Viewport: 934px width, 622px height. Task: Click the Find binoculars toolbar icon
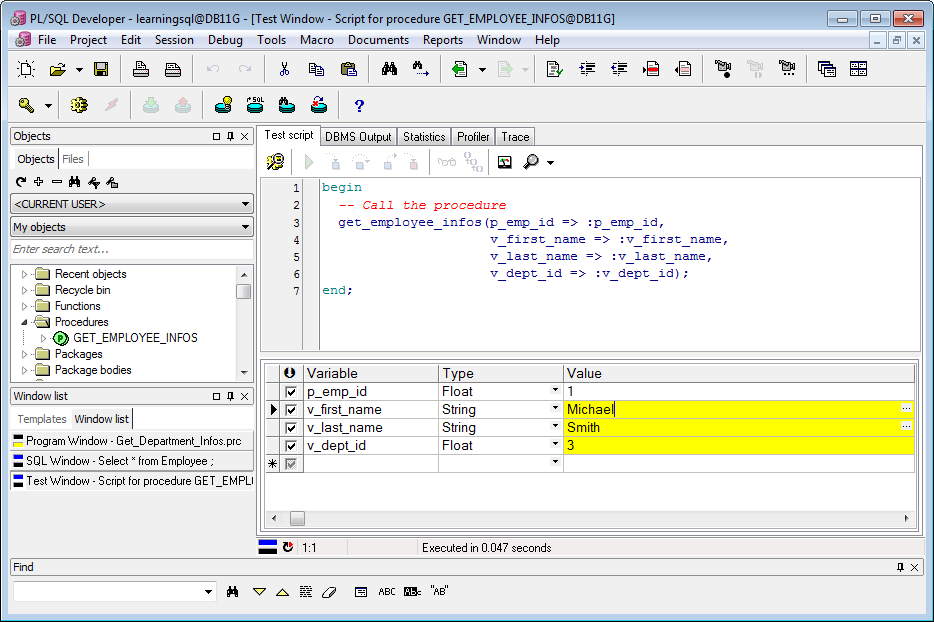tap(389, 69)
